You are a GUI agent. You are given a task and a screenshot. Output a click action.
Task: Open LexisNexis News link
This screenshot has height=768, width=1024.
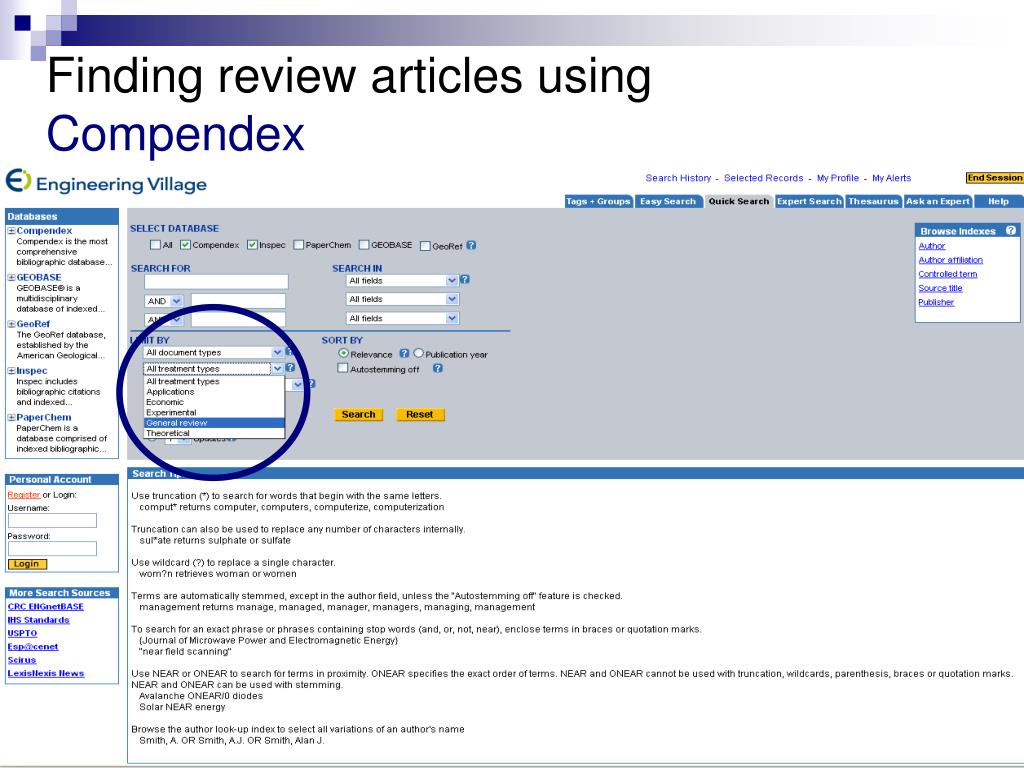tap(46, 673)
